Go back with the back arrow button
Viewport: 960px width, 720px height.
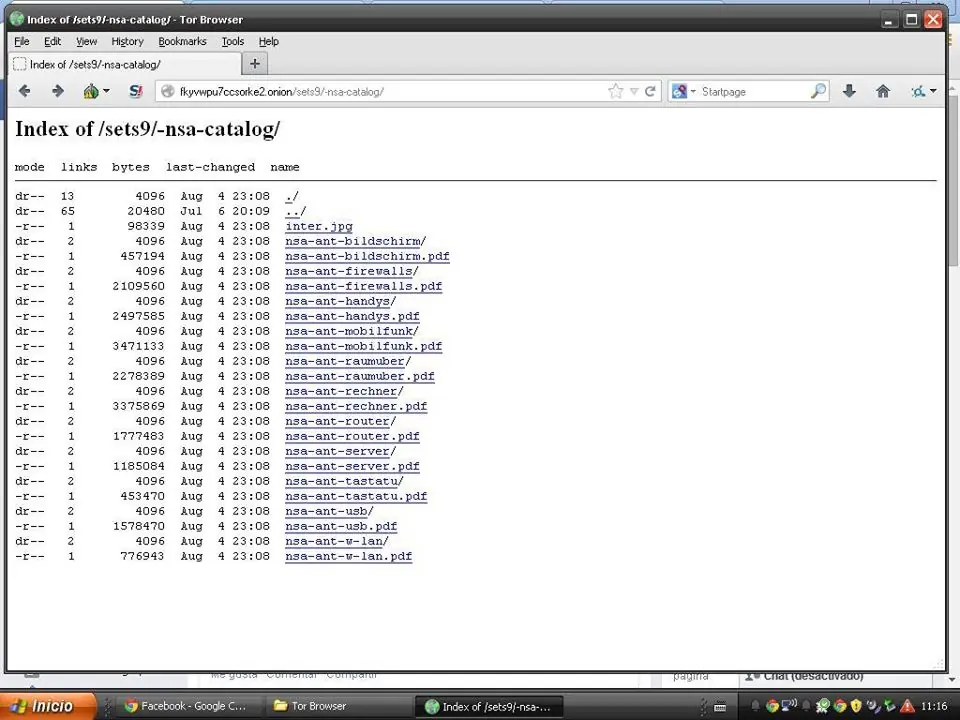(x=24, y=91)
